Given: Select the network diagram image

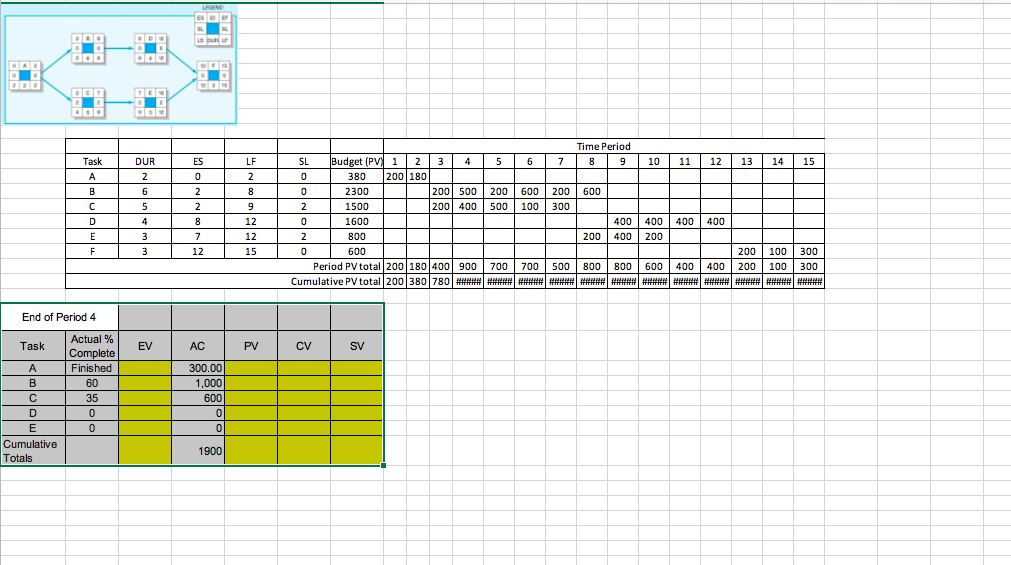Looking at the screenshot, I should (121, 64).
